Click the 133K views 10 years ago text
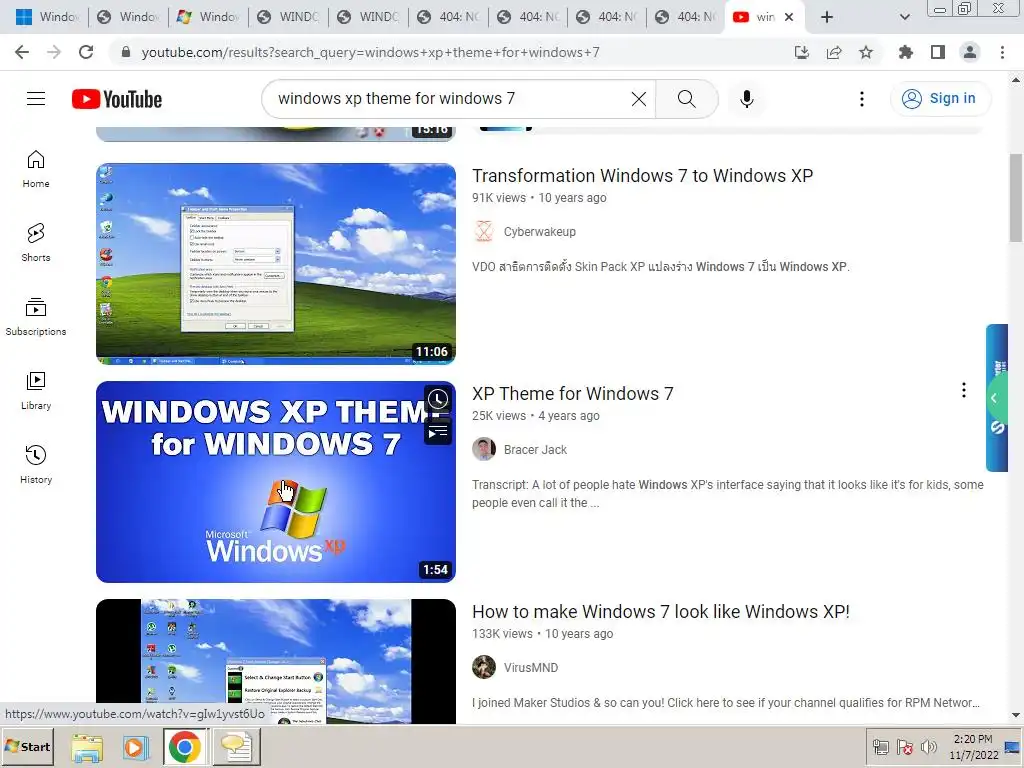Viewport: 1024px width, 768px height. pyautogui.click(x=543, y=634)
